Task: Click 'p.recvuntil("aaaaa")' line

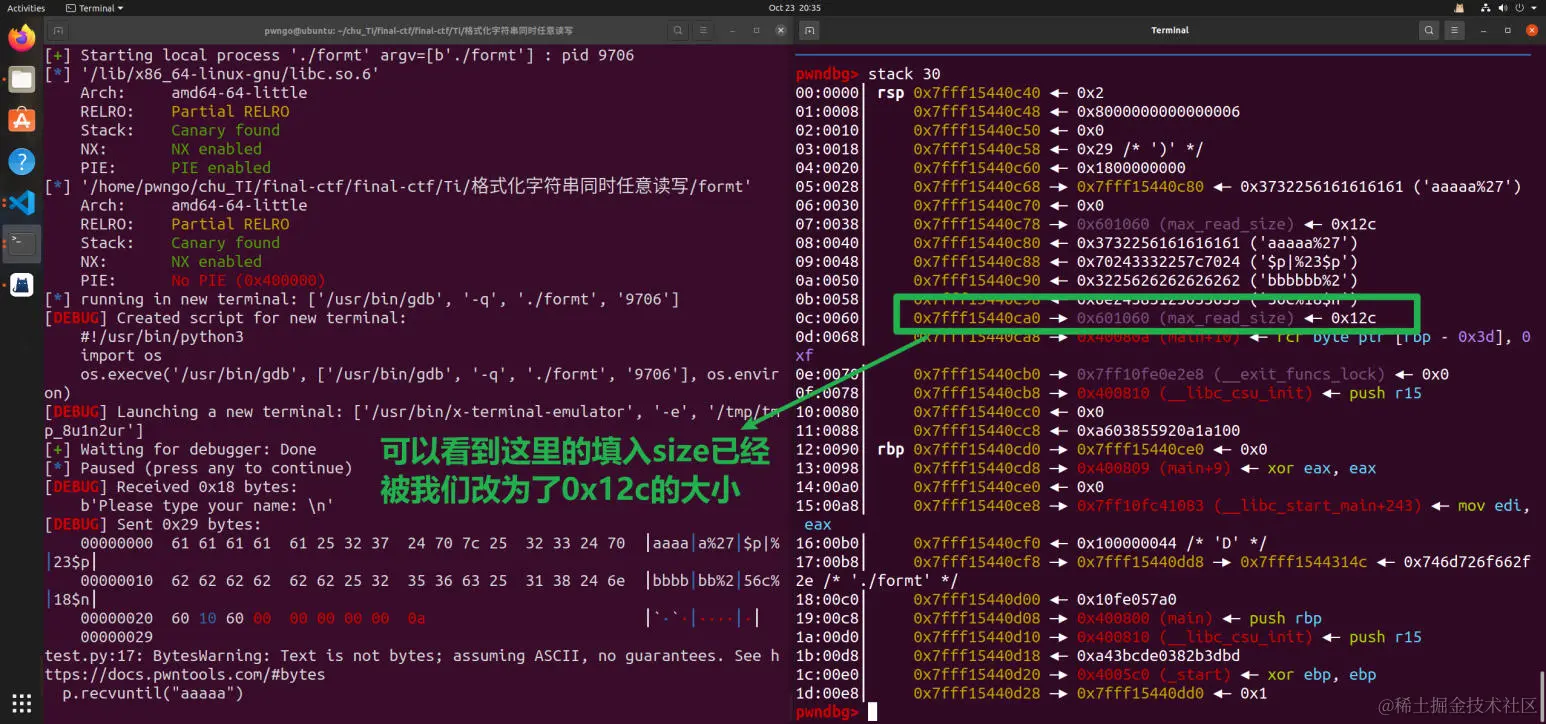Action: pos(152,693)
